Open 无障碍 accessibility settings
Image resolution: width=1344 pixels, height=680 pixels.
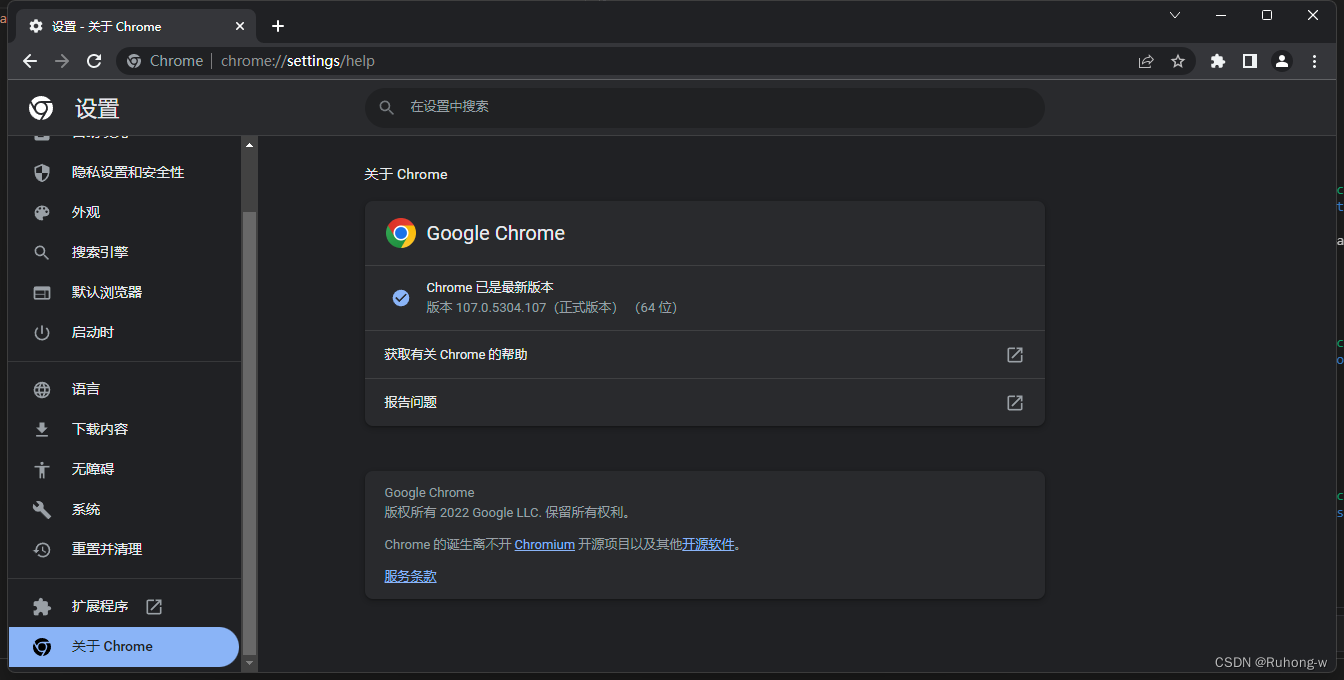pyautogui.click(x=124, y=469)
